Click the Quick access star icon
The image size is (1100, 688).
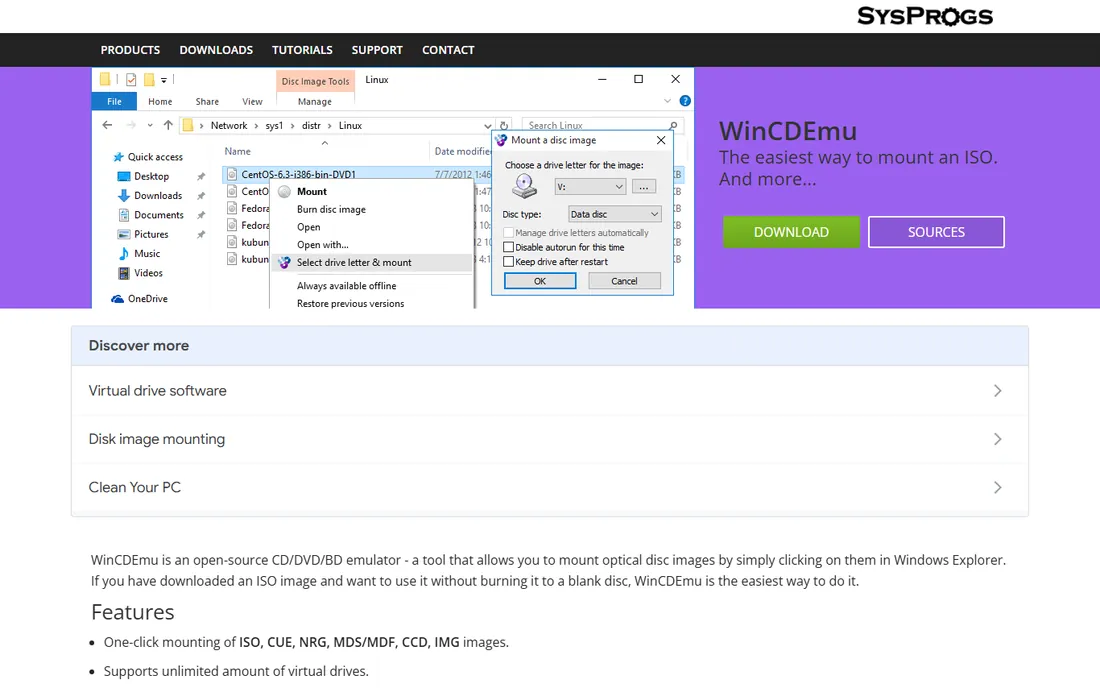click(x=119, y=157)
